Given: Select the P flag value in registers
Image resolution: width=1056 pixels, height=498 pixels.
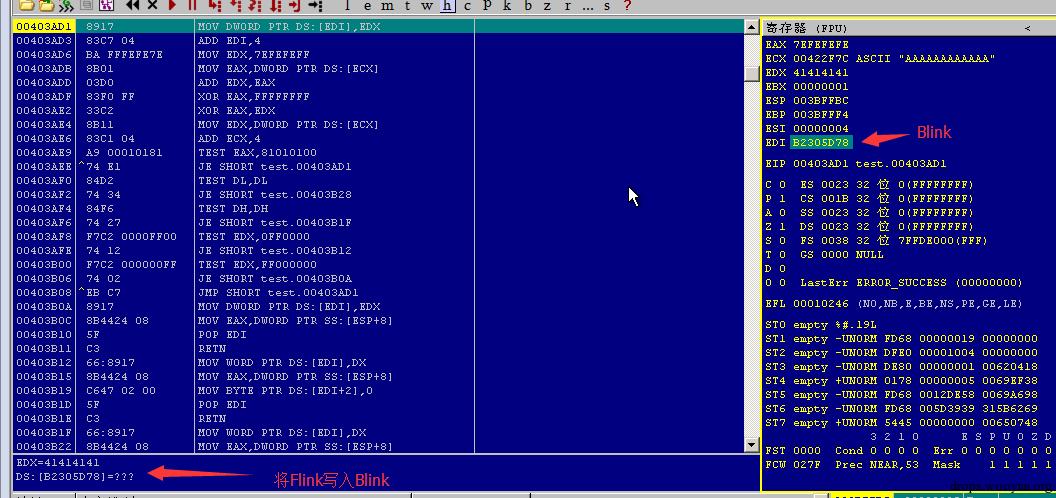Looking at the screenshot, I should click(x=782, y=199).
